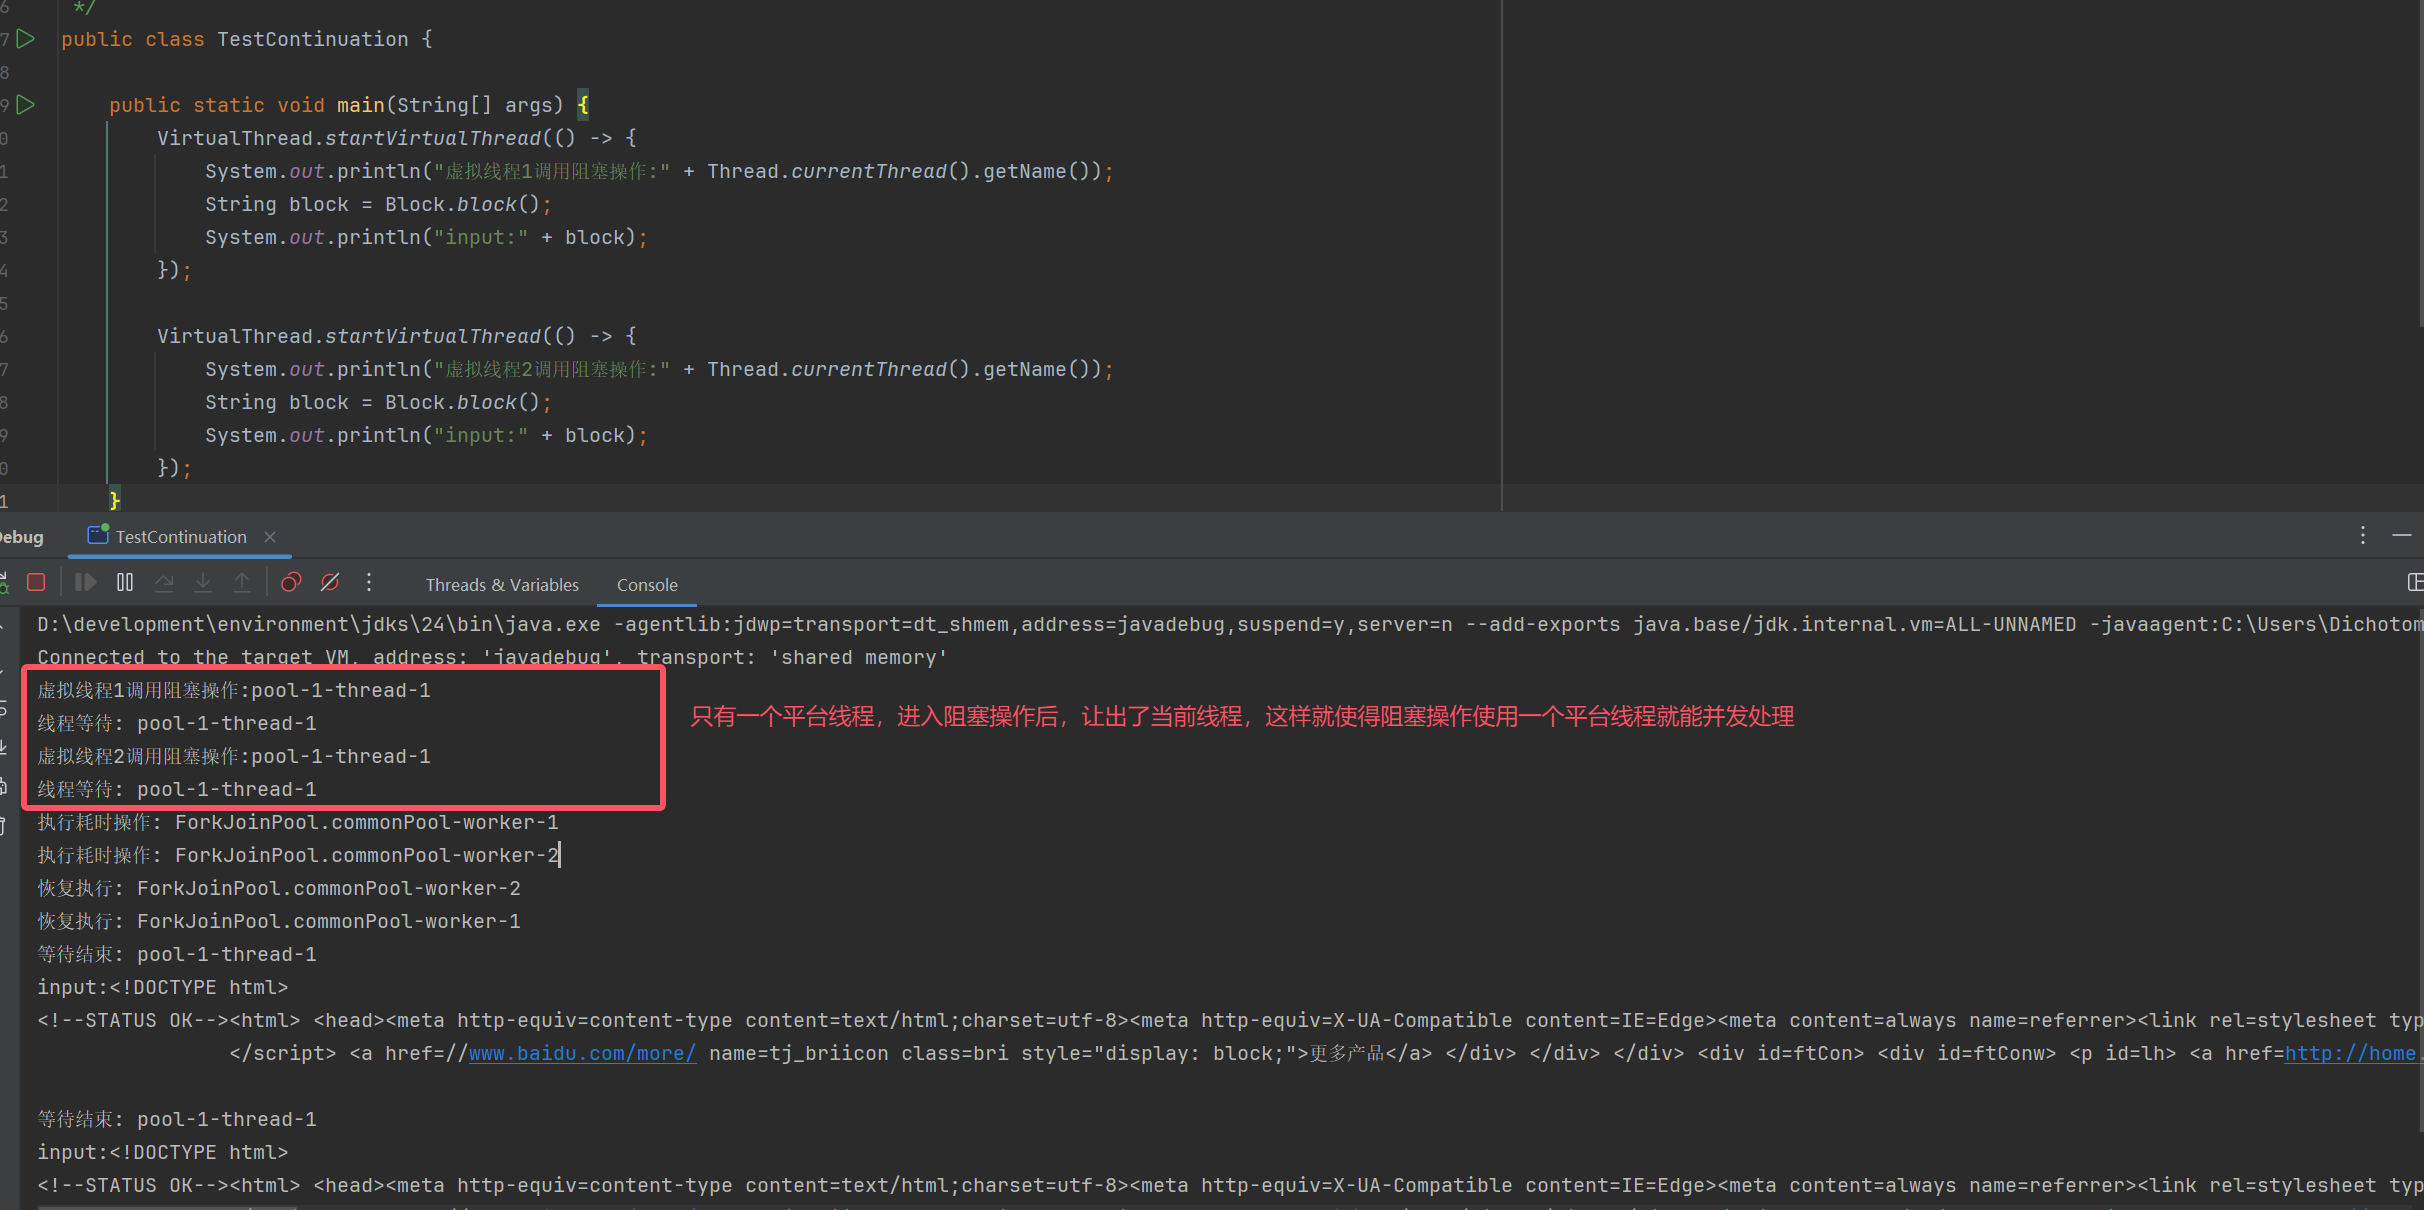The height and width of the screenshot is (1210, 2424).
Task: Open Debug tool window options menu
Action: point(2363,536)
